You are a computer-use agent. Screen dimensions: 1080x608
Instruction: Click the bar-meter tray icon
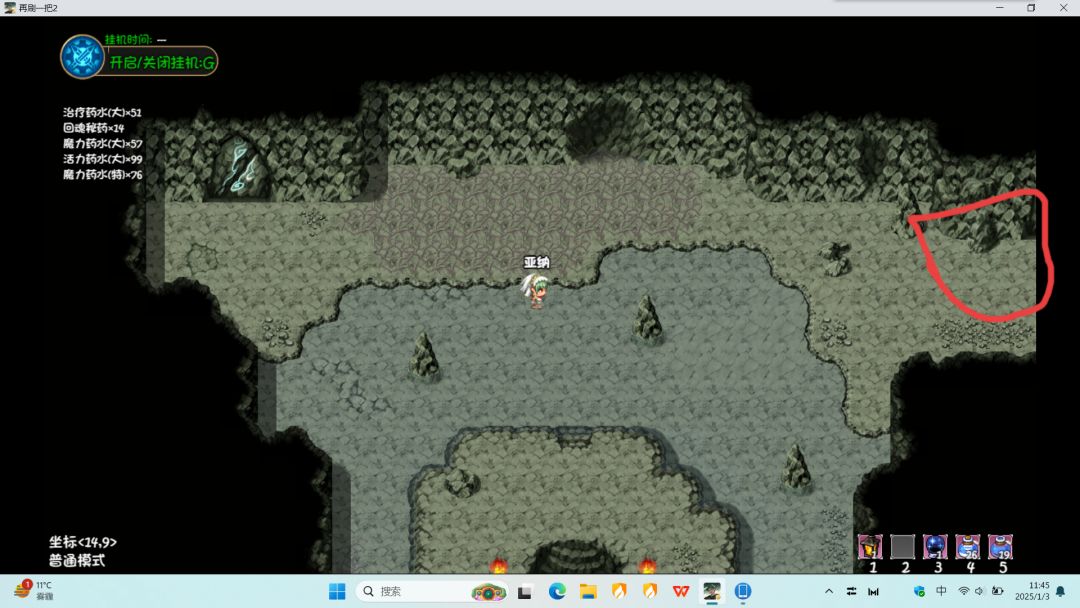click(x=873, y=591)
